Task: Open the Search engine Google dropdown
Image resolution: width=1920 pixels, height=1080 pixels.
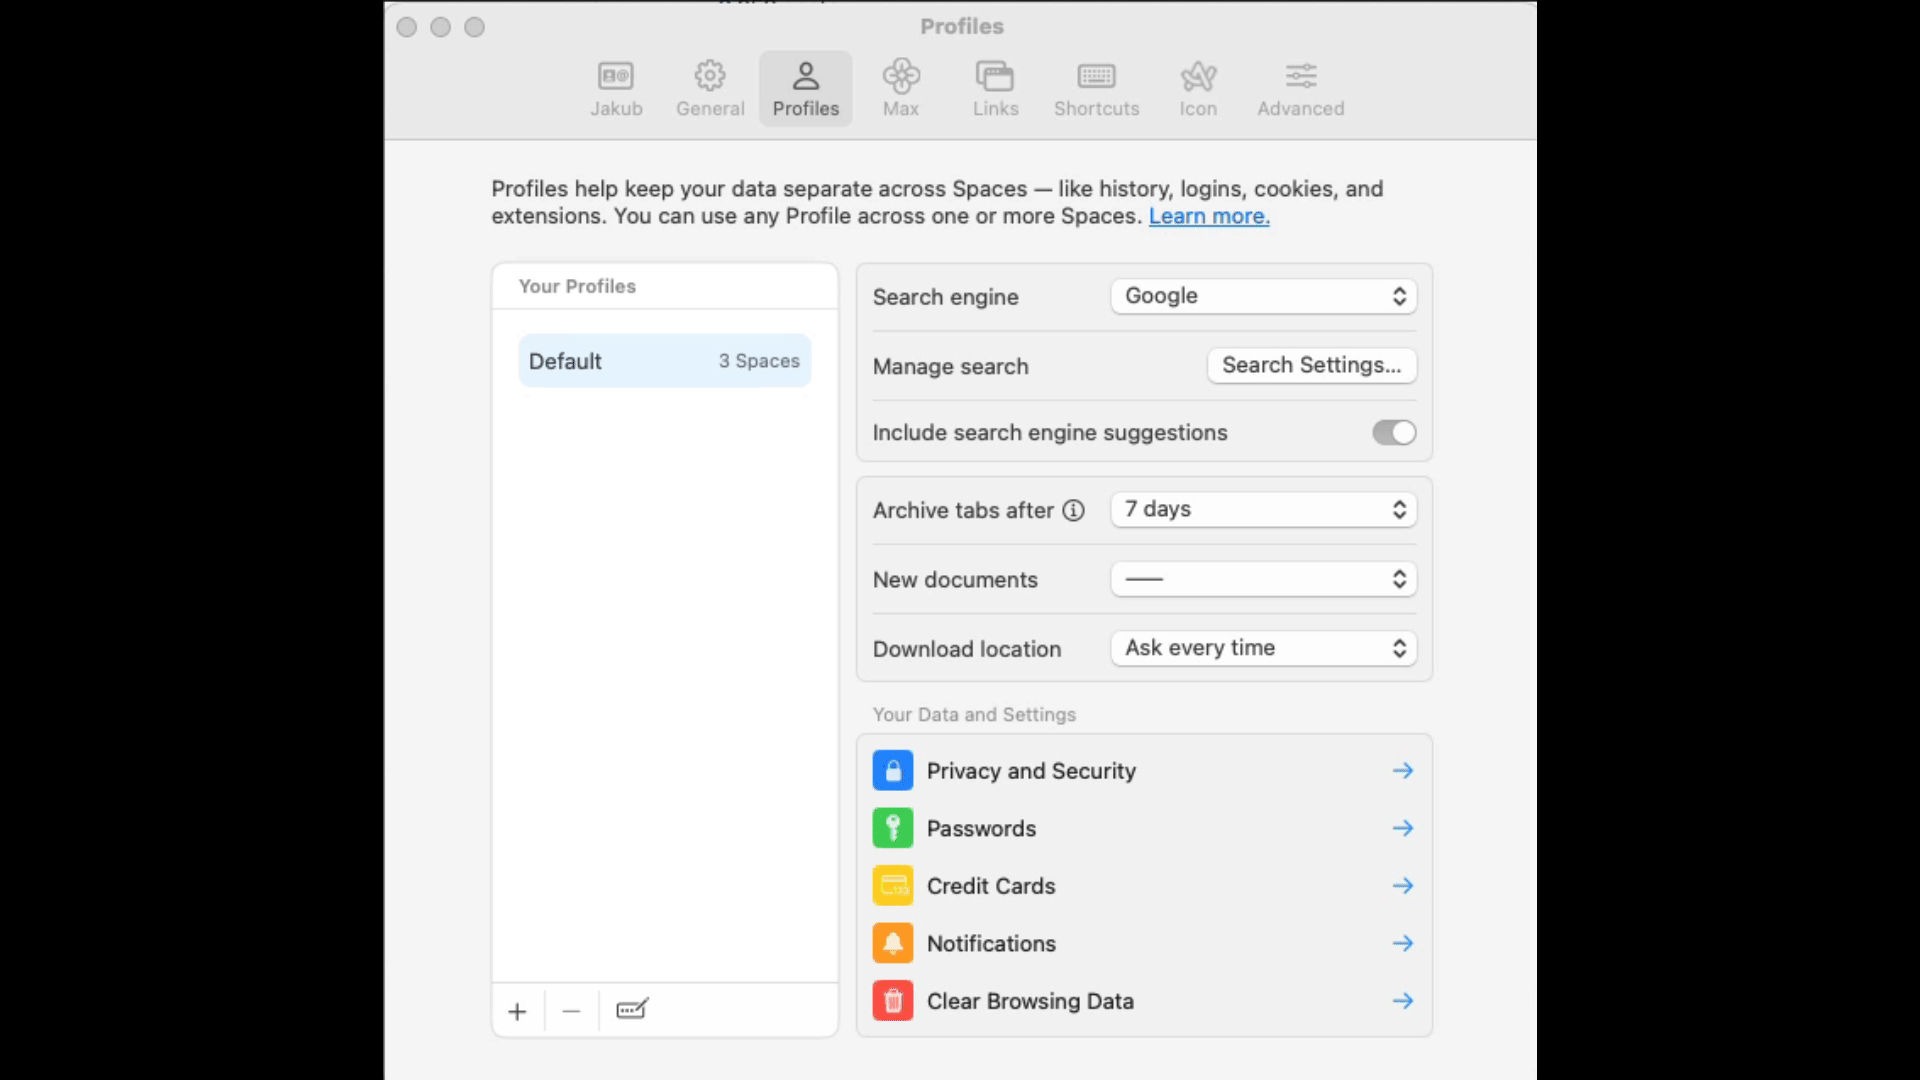Action: (x=1263, y=296)
